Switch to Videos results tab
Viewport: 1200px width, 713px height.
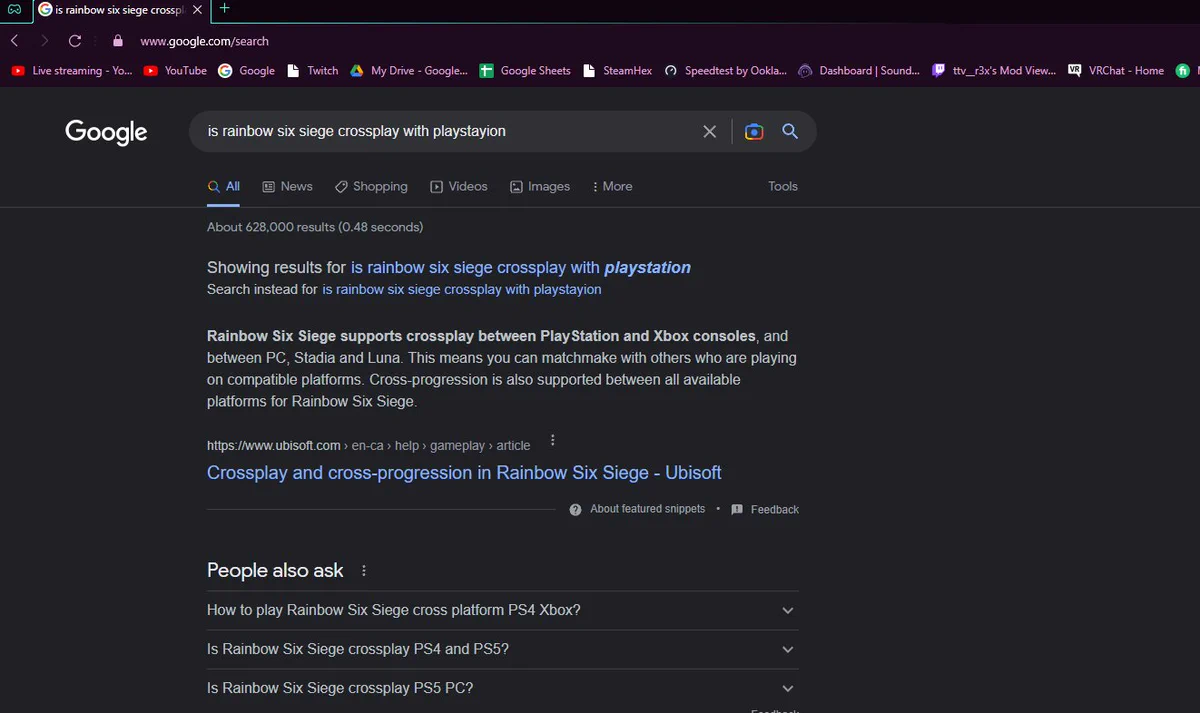(459, 186)
